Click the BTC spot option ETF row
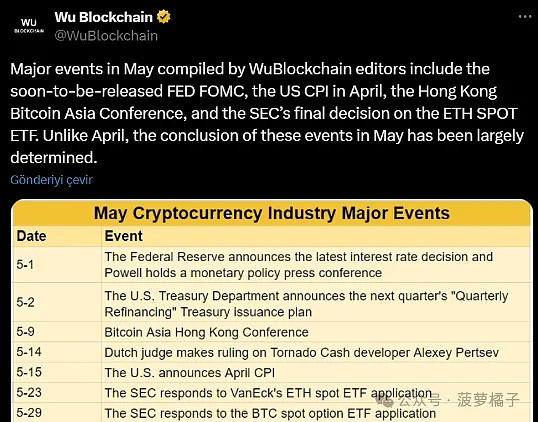The height and width of the screenshot is (422, 538). [272, 413]
